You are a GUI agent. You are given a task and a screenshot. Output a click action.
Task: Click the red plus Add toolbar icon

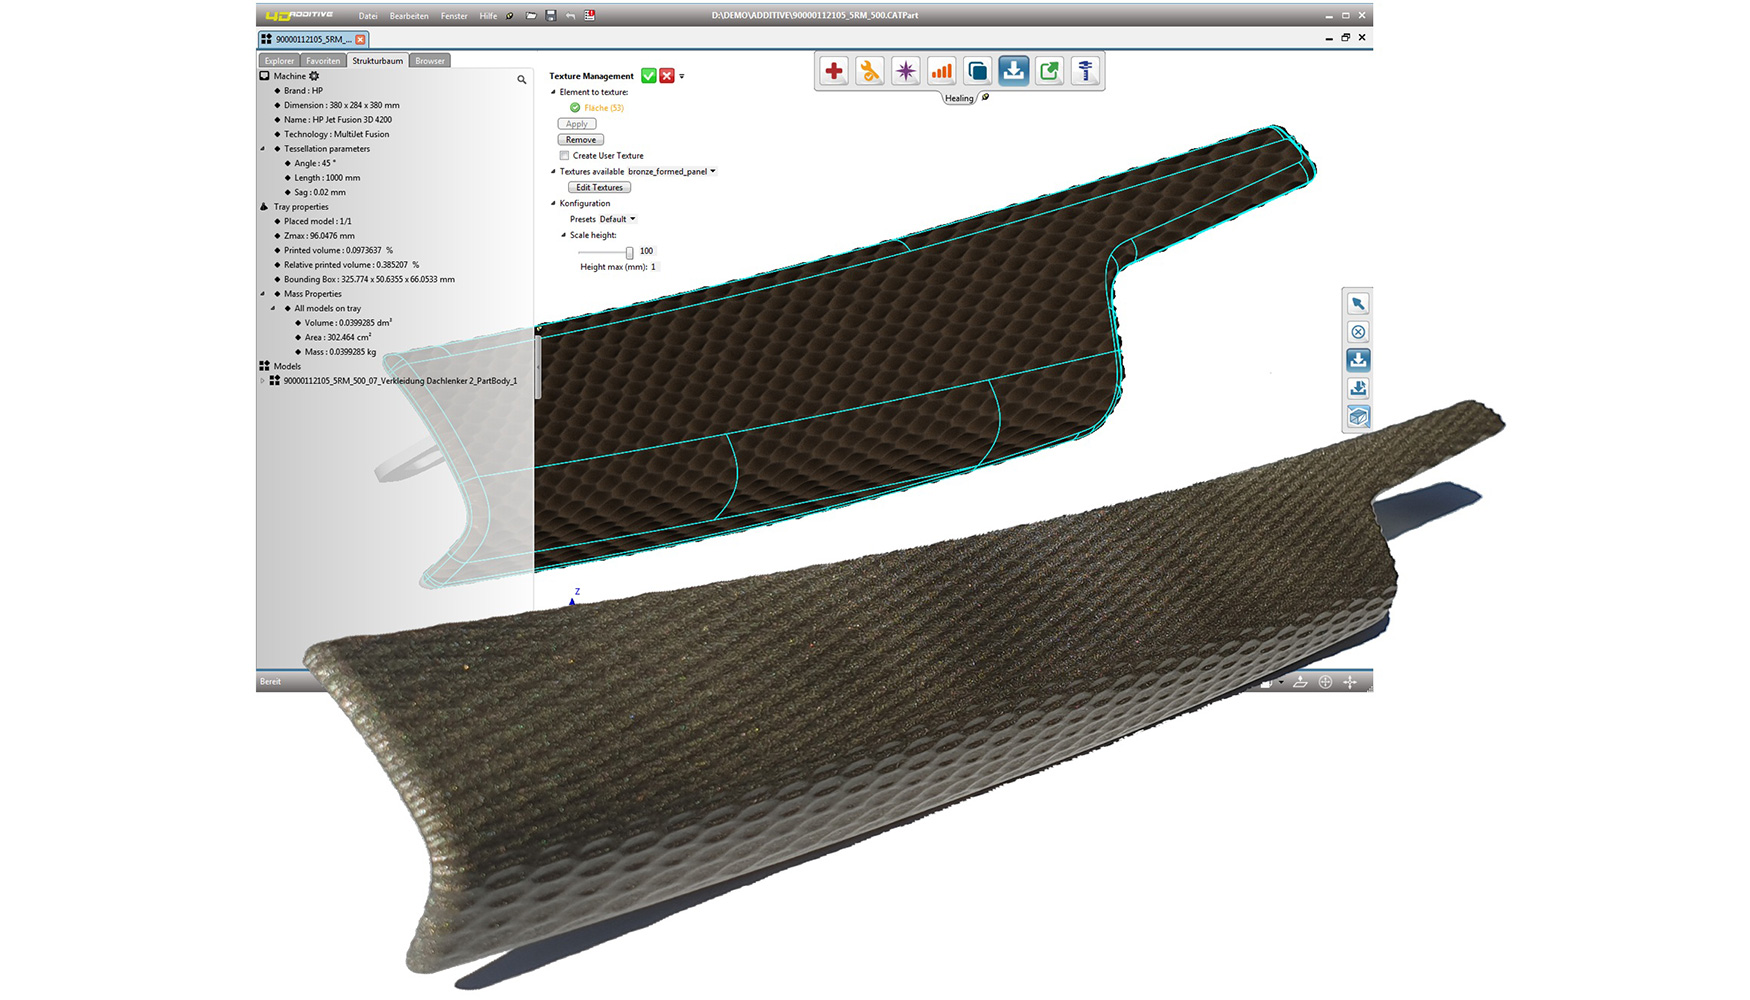[833, 71]
